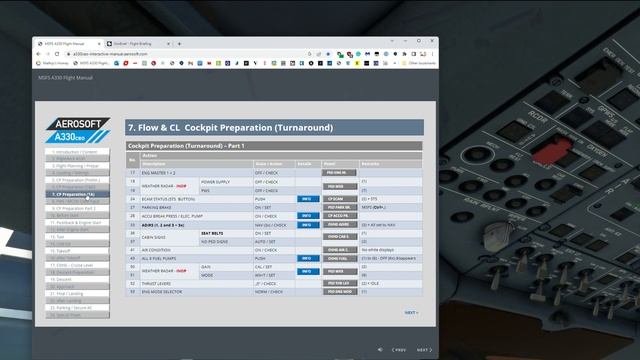The height and width of the screenshot is (360, 640).
Task: Open the Chrome three-dot menu
Action: pos(432,54)
